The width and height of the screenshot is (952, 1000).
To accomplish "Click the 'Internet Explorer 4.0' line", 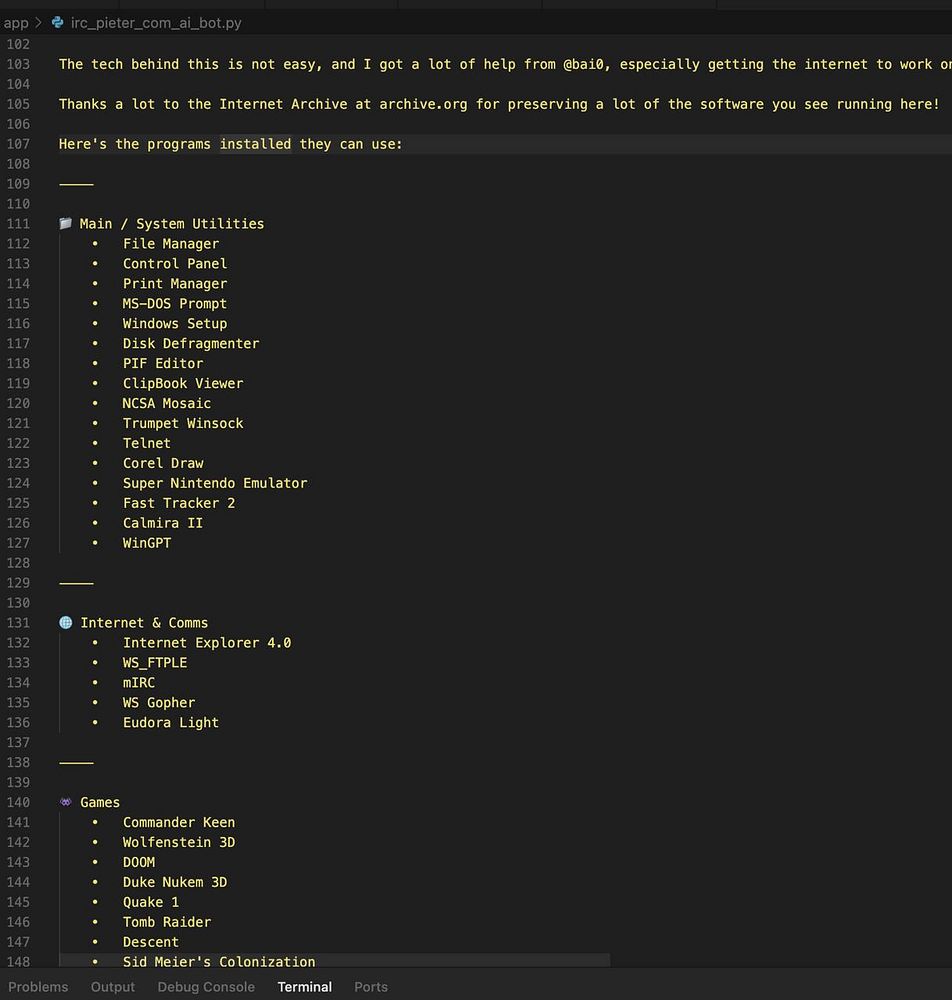I will coord(207,643).
